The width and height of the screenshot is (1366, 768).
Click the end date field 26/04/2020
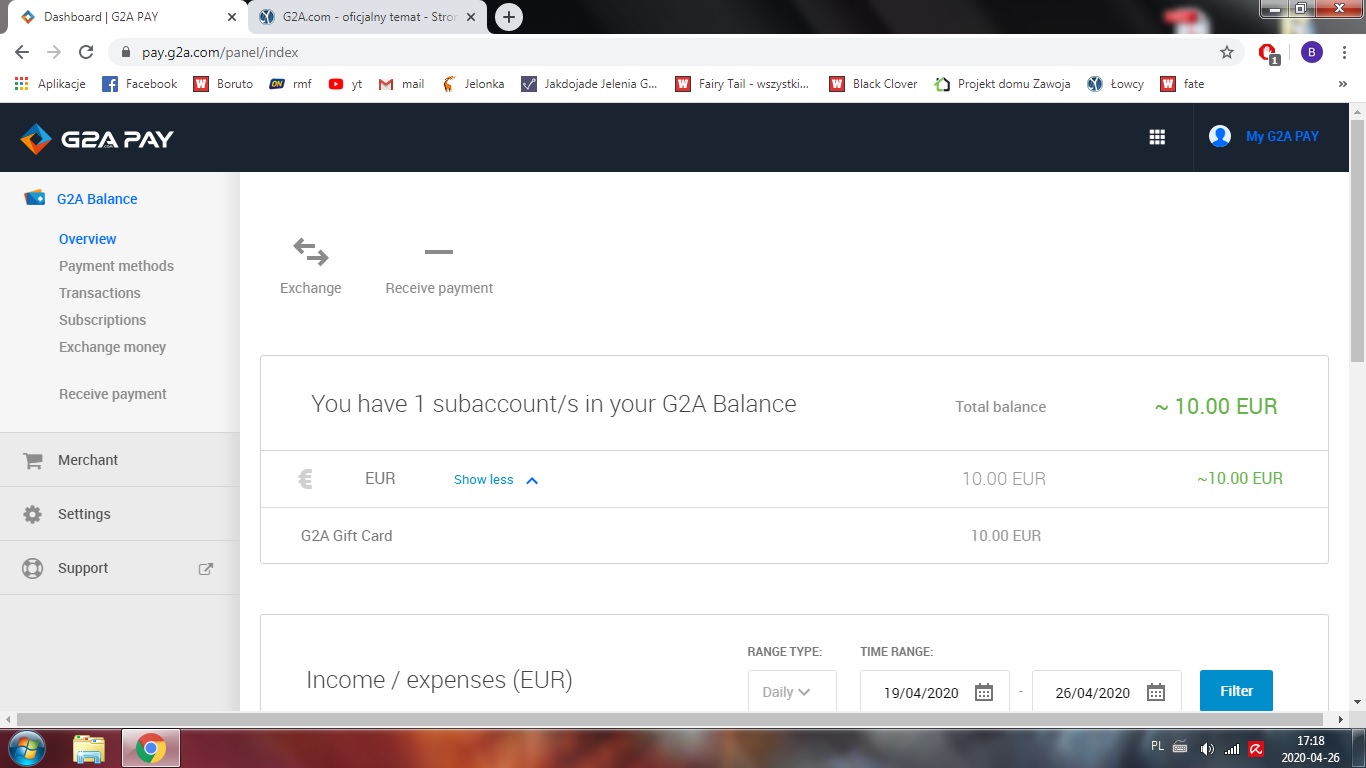(x=1106, y=691)
